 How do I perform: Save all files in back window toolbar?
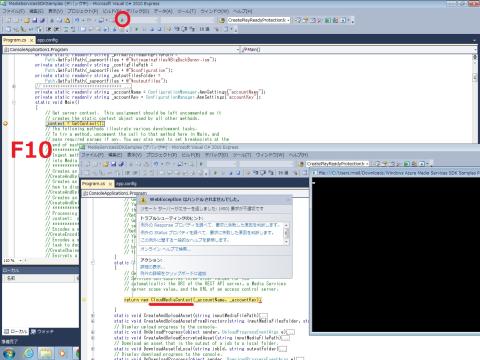[42, 20]
